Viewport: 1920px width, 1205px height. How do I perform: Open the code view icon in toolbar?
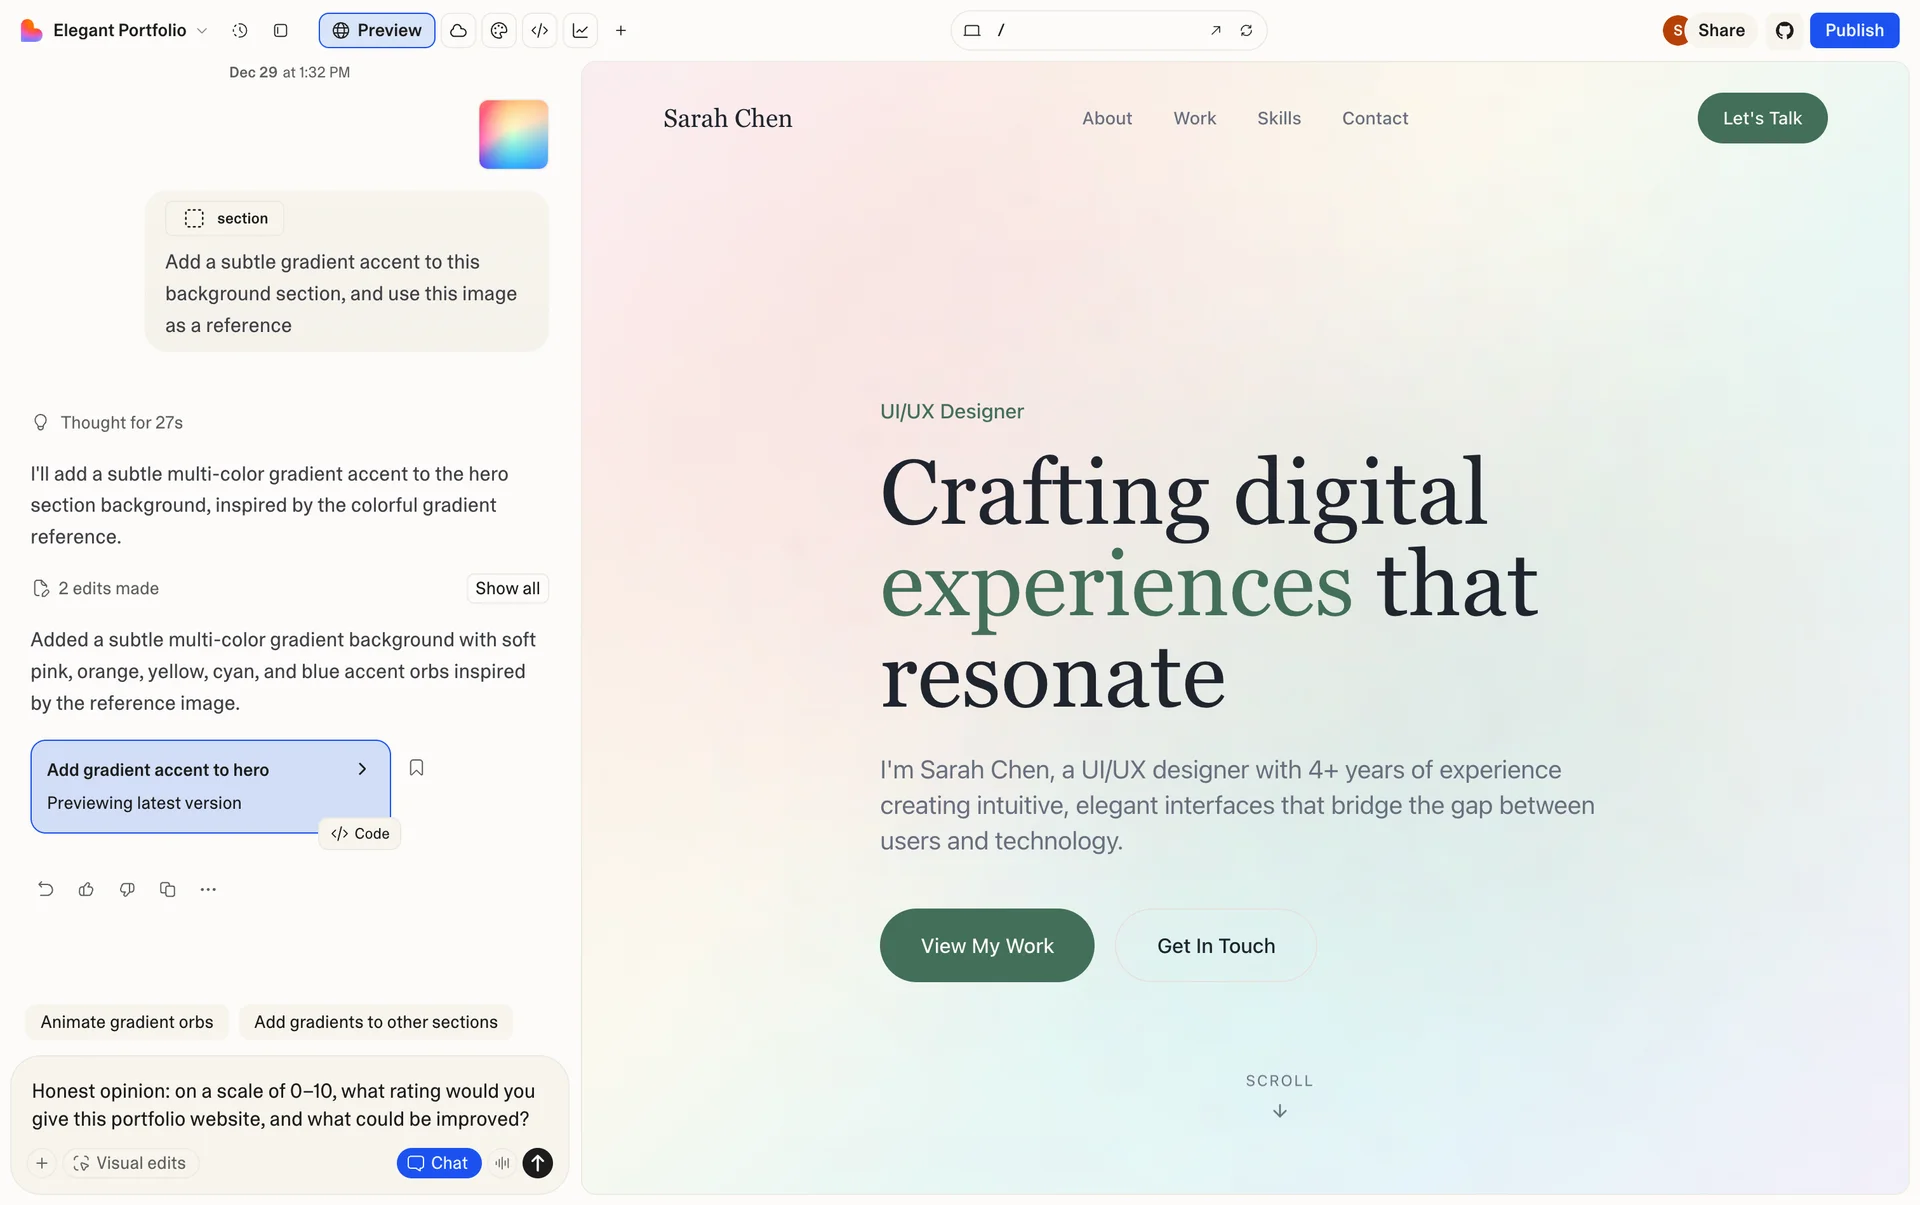[x=540, y=31]
